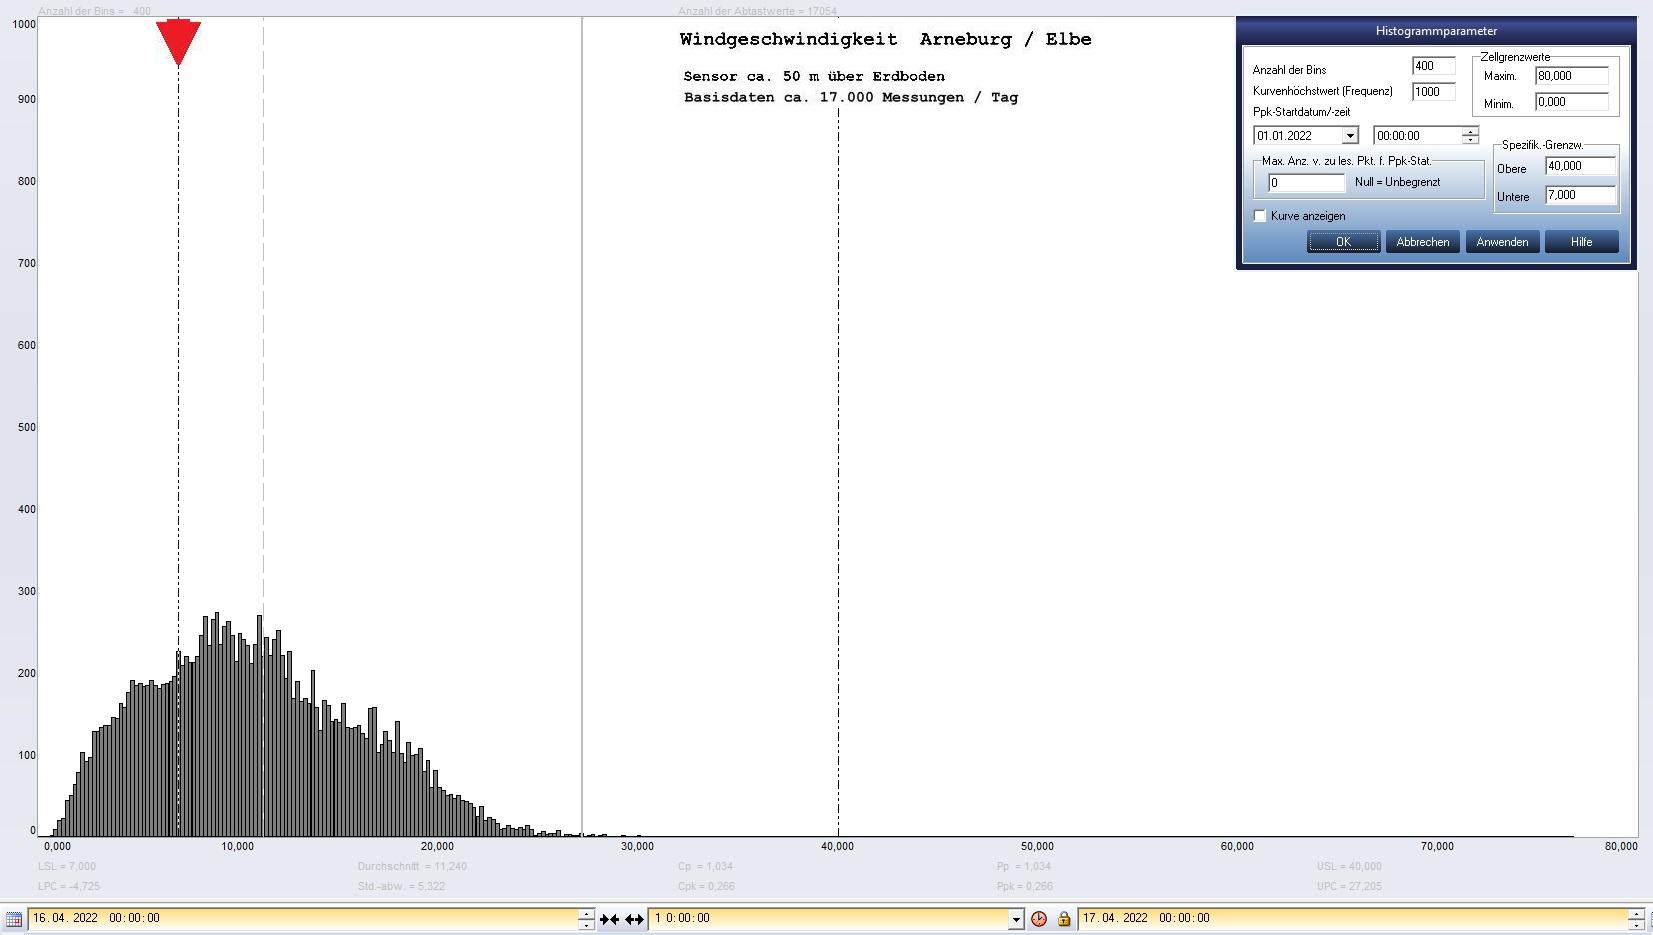Click the 'UPC = 27,205' label

1349,886
